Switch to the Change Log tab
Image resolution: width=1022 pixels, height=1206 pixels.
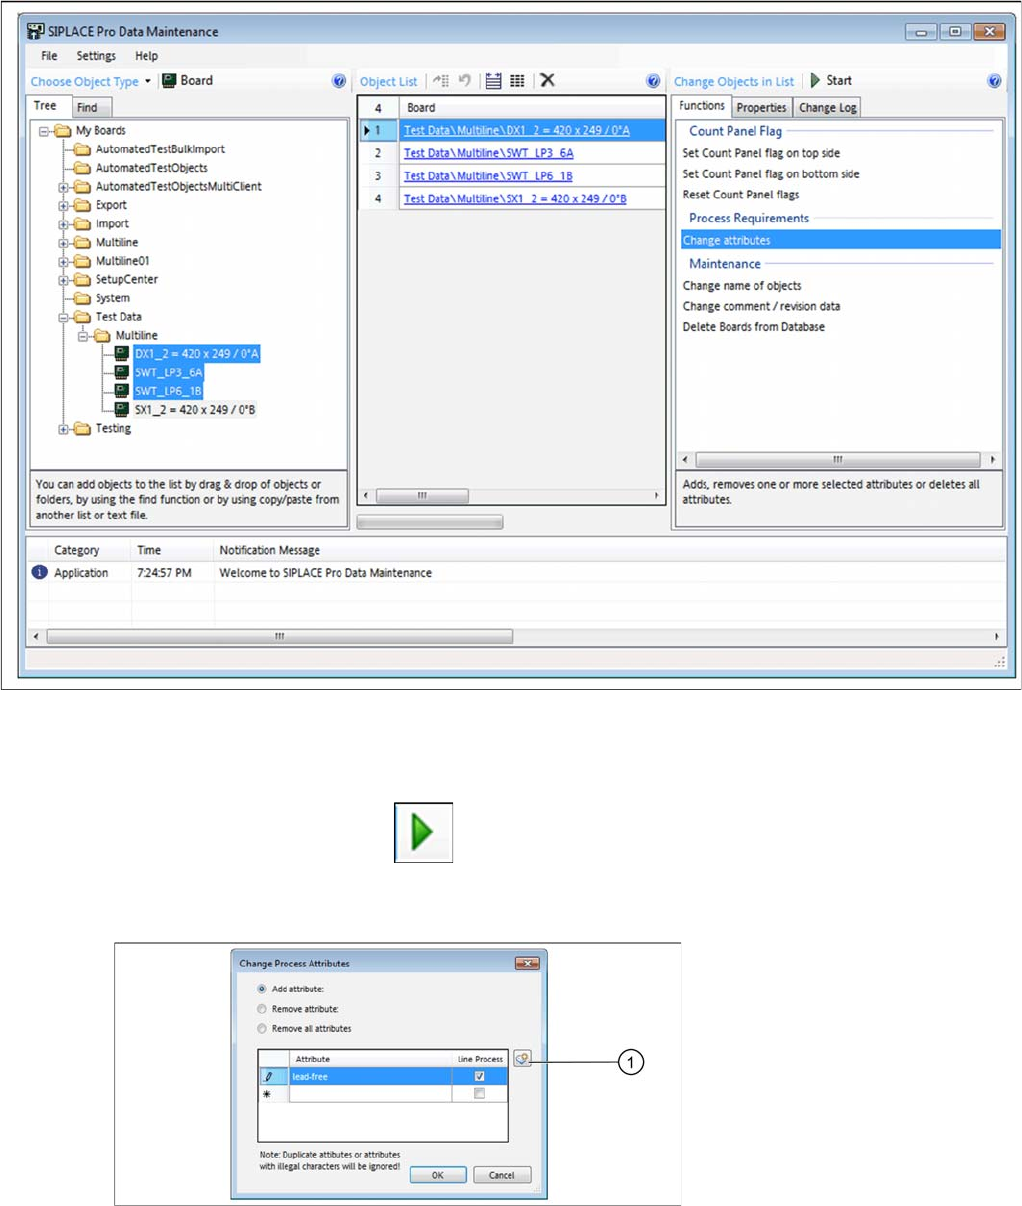[828, 107]
